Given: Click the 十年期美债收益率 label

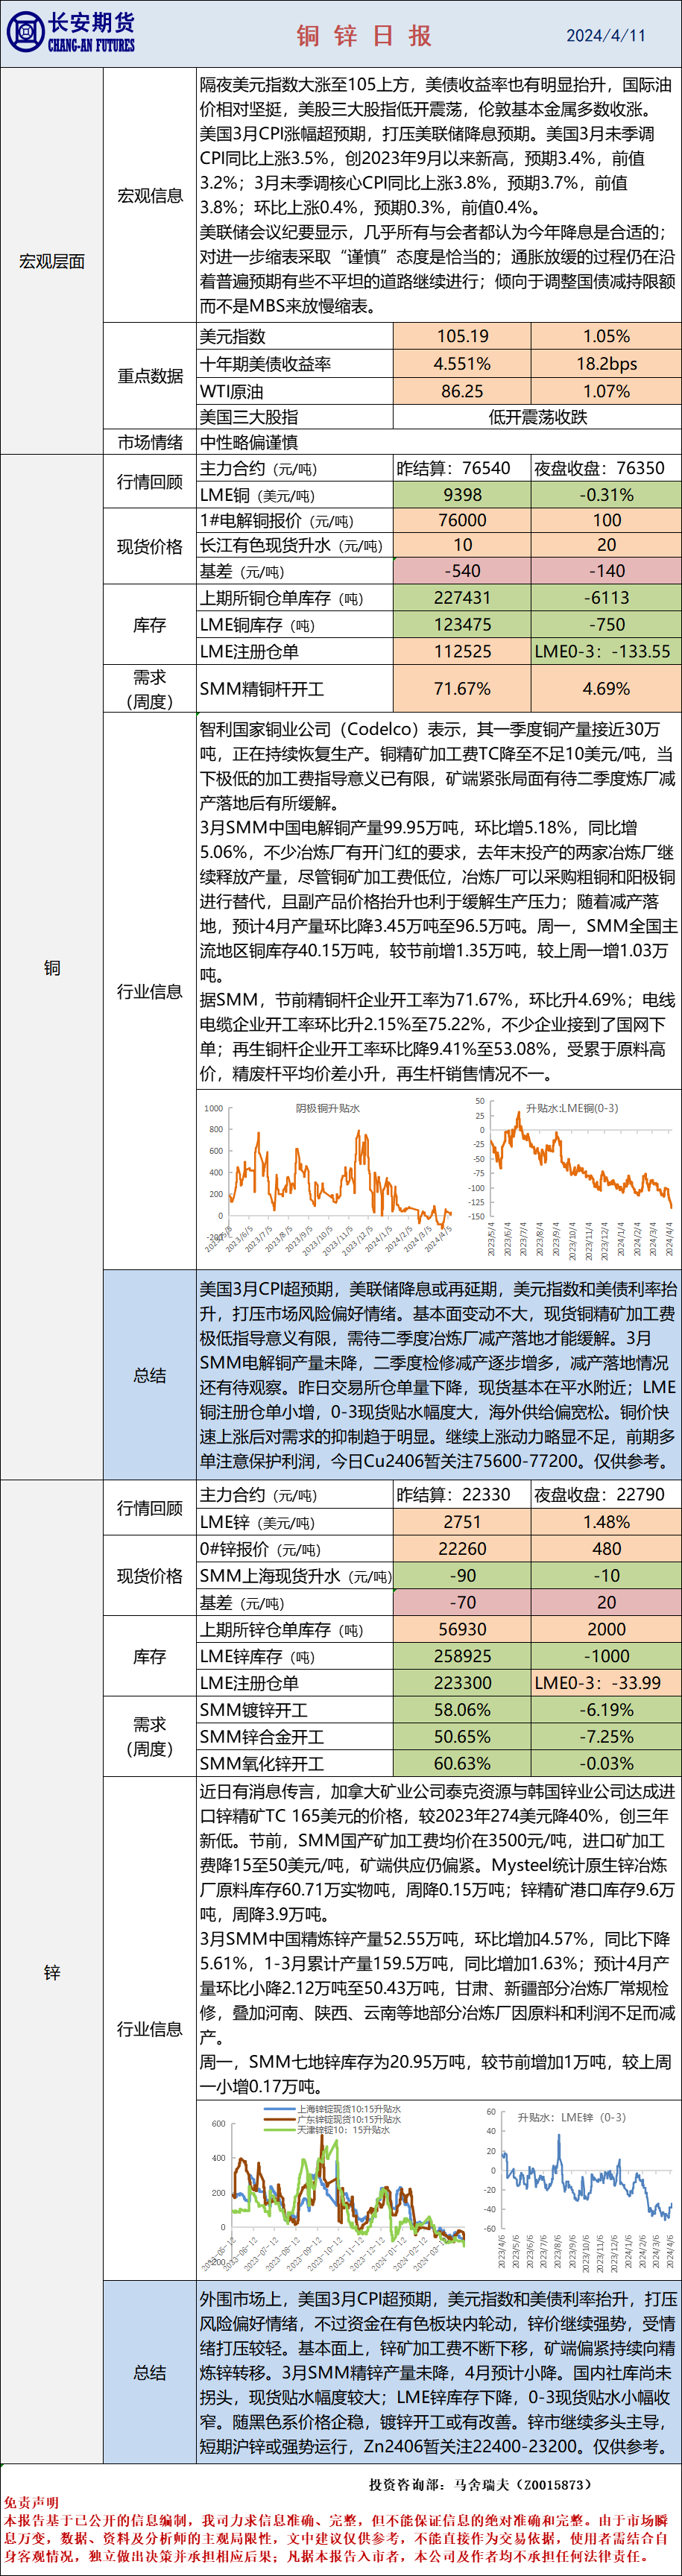Looking at the screenshot, I should (x=265, y=364).
